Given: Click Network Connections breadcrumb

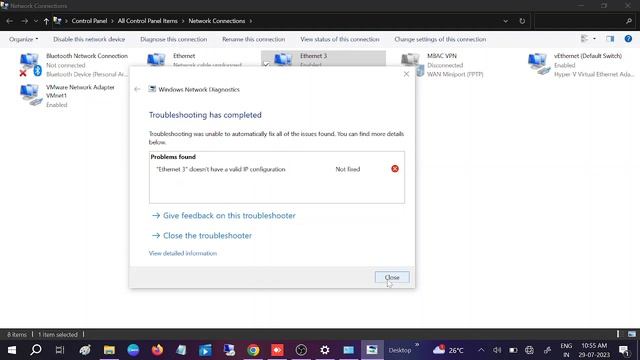Looking at the screenshot, I should click(217, 21).
